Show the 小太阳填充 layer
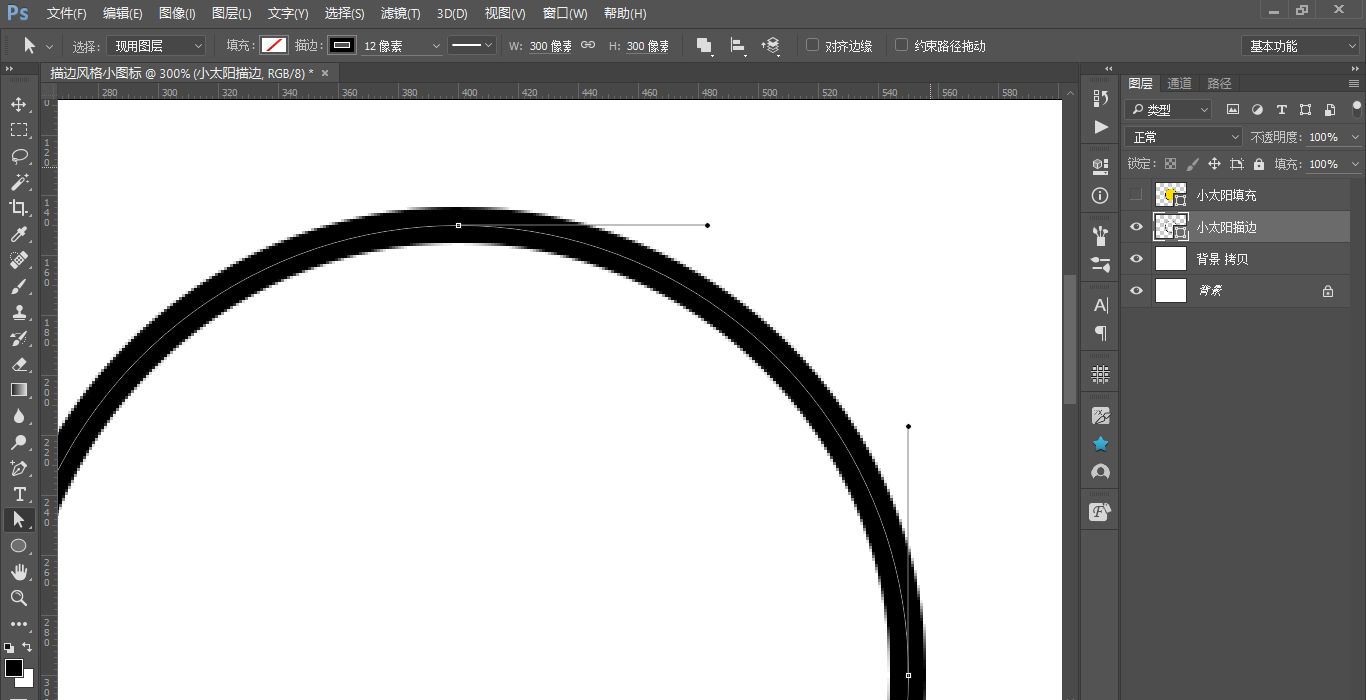Screen dimensions: 1366x700 [1135, 195]
